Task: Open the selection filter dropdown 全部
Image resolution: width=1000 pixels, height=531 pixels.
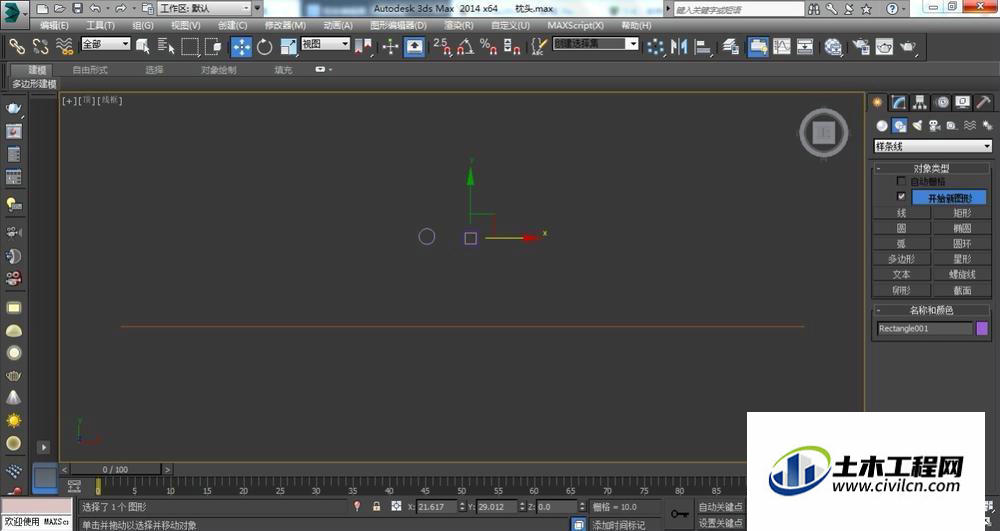Action: (x=106, y=43)
